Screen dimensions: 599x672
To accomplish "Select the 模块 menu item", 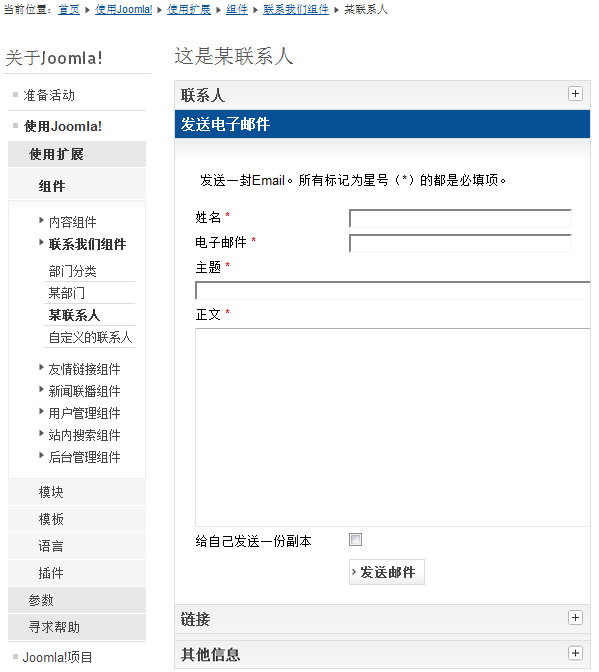I will click(x=77, y=492).
